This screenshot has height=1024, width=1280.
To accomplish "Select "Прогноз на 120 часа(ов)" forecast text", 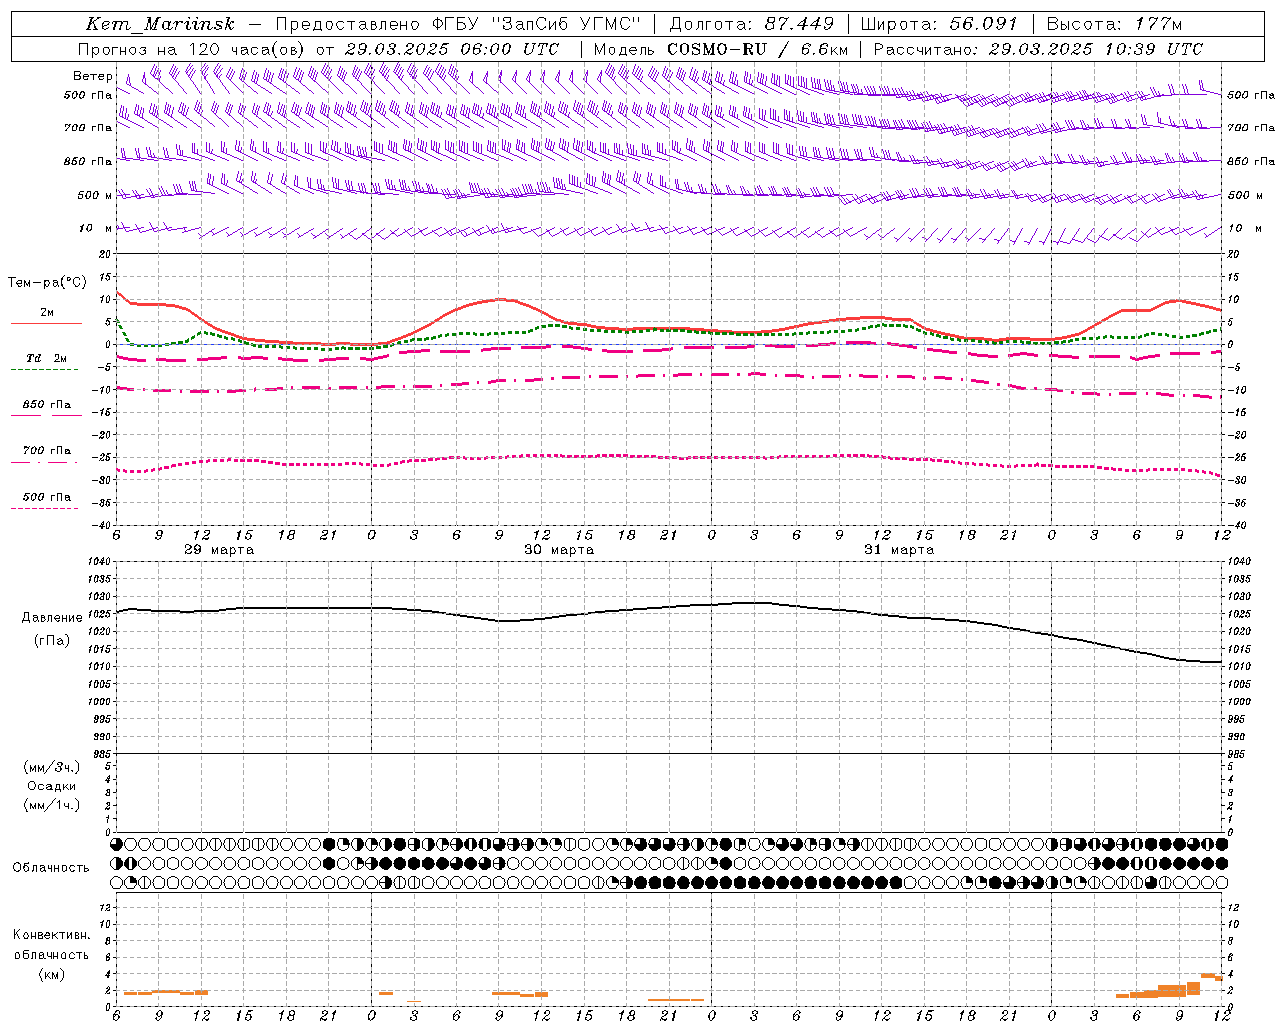I will pyautogui.click(x=193, y=49).
